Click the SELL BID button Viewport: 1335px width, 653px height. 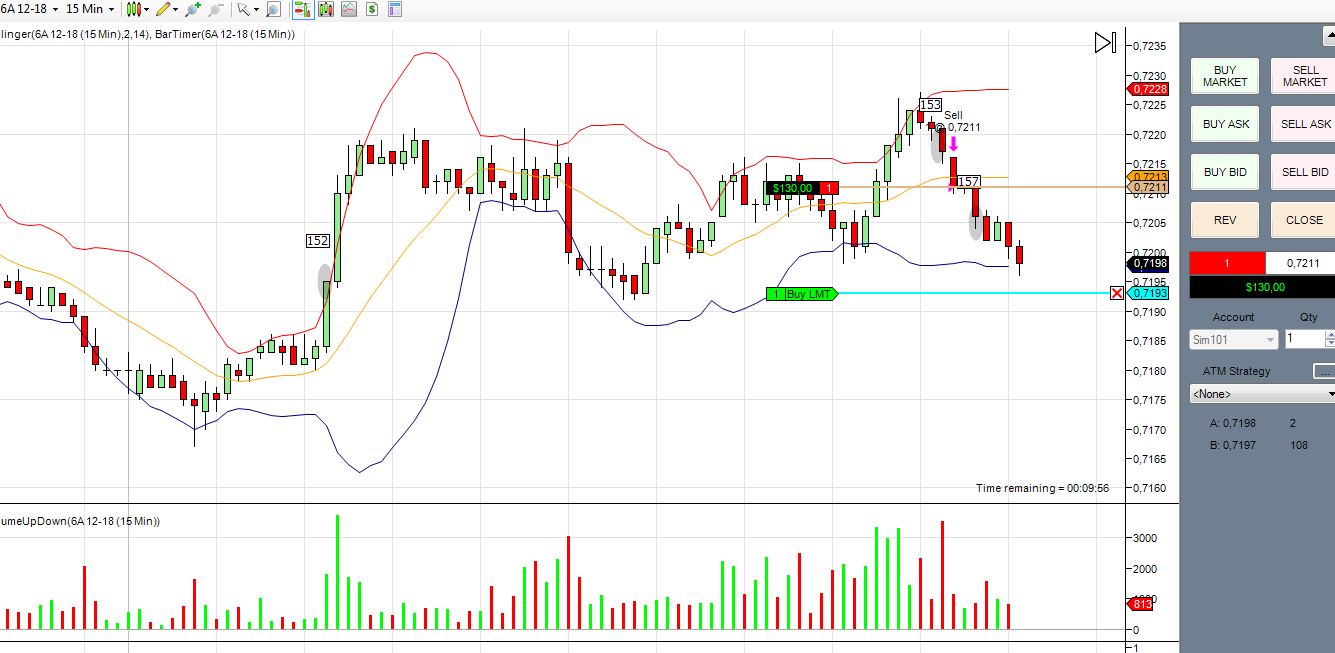coord(1303,172)
